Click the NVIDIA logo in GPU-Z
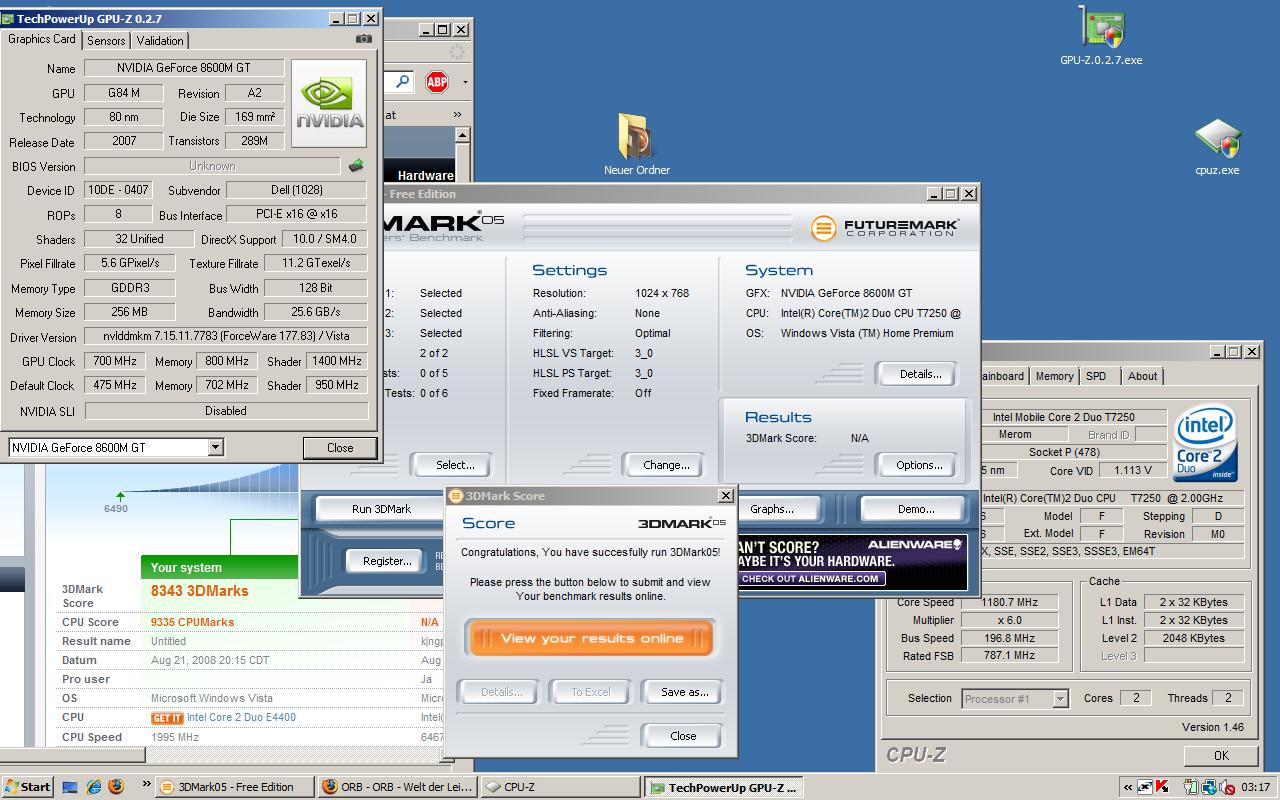 point(331,103)
